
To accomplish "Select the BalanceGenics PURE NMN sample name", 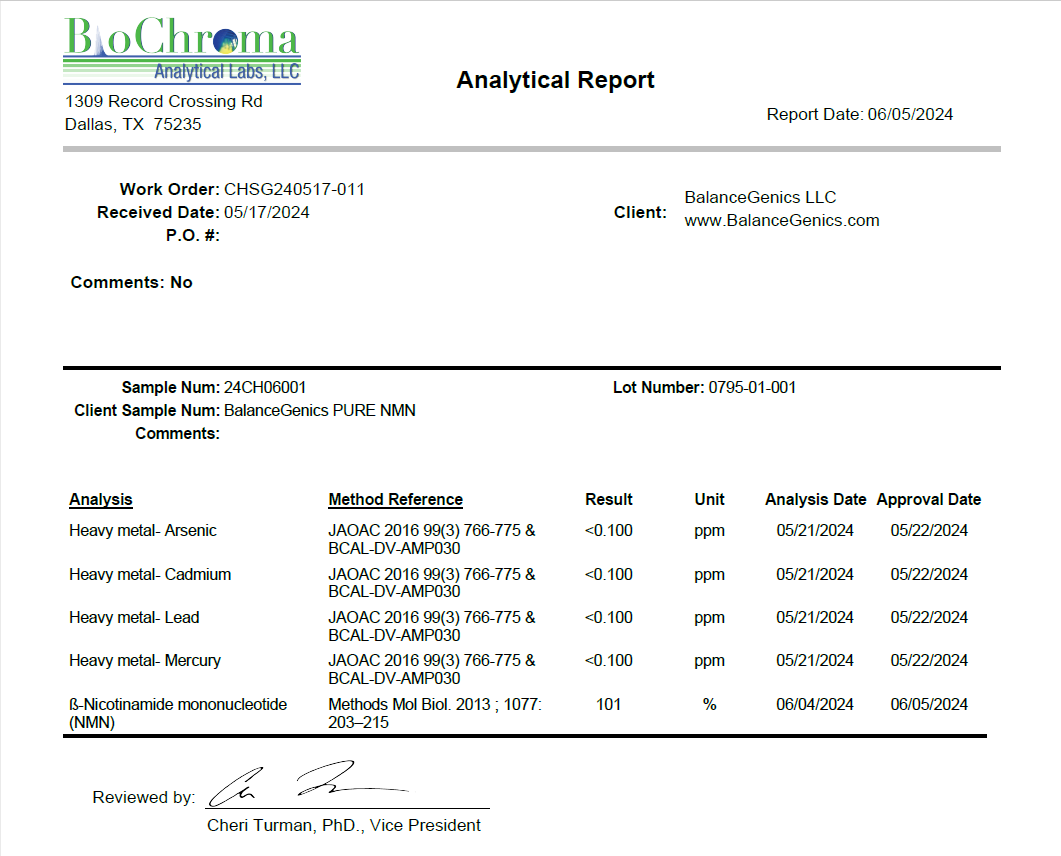I will point(320,411).
